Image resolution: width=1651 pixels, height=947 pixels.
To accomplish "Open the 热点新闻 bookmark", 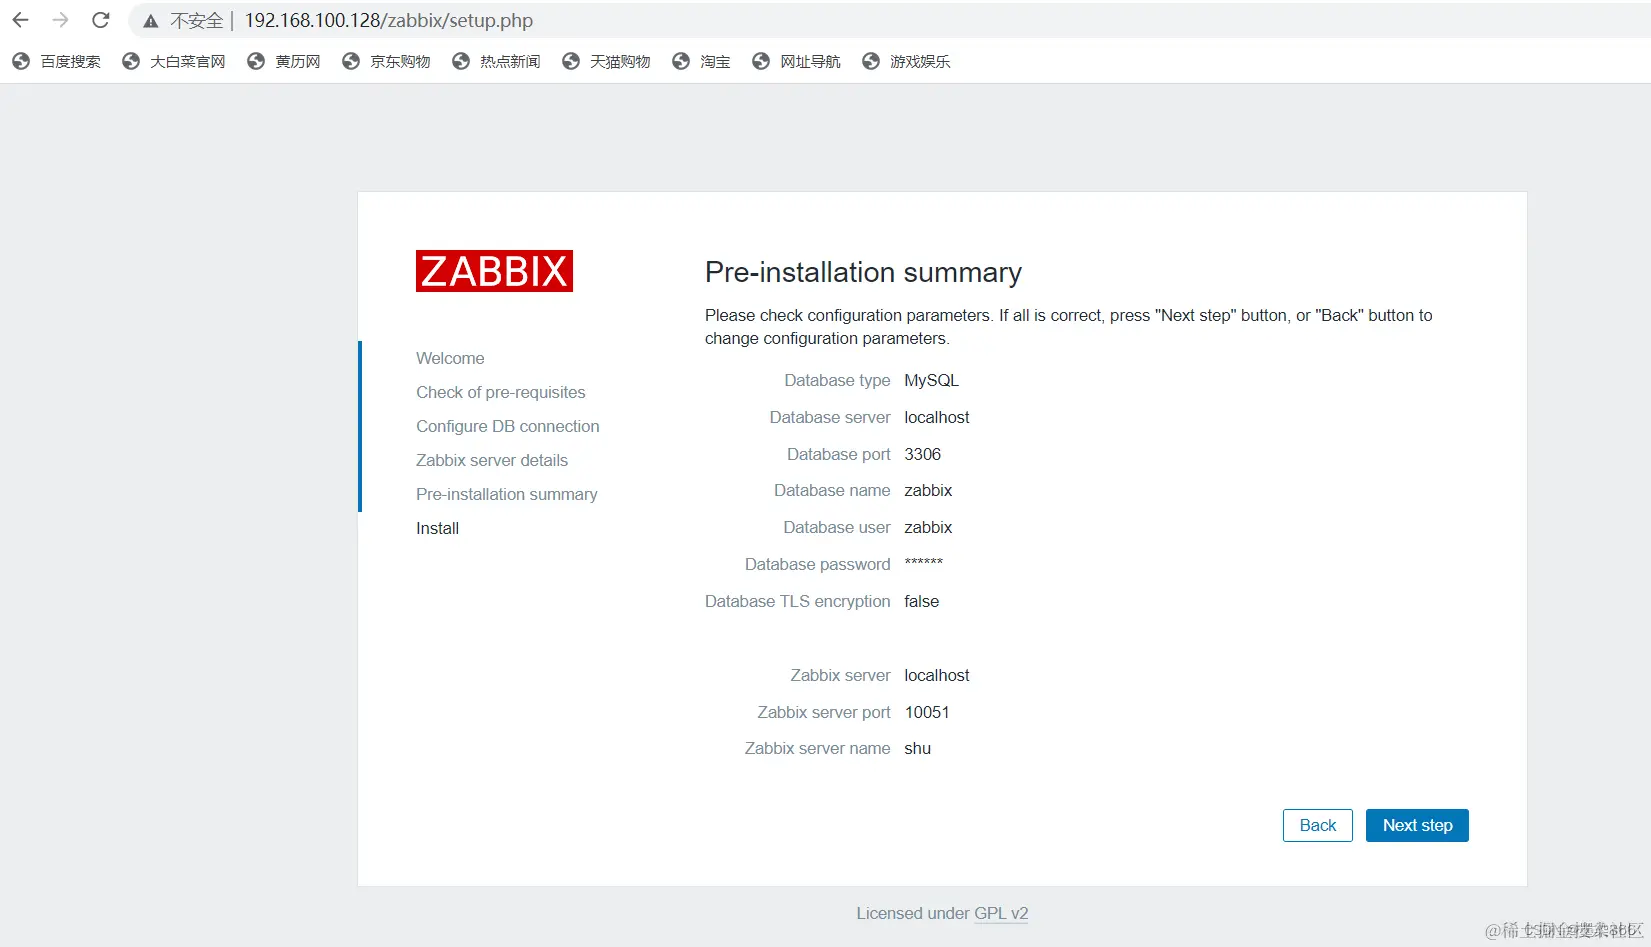I will click(496, 62).
